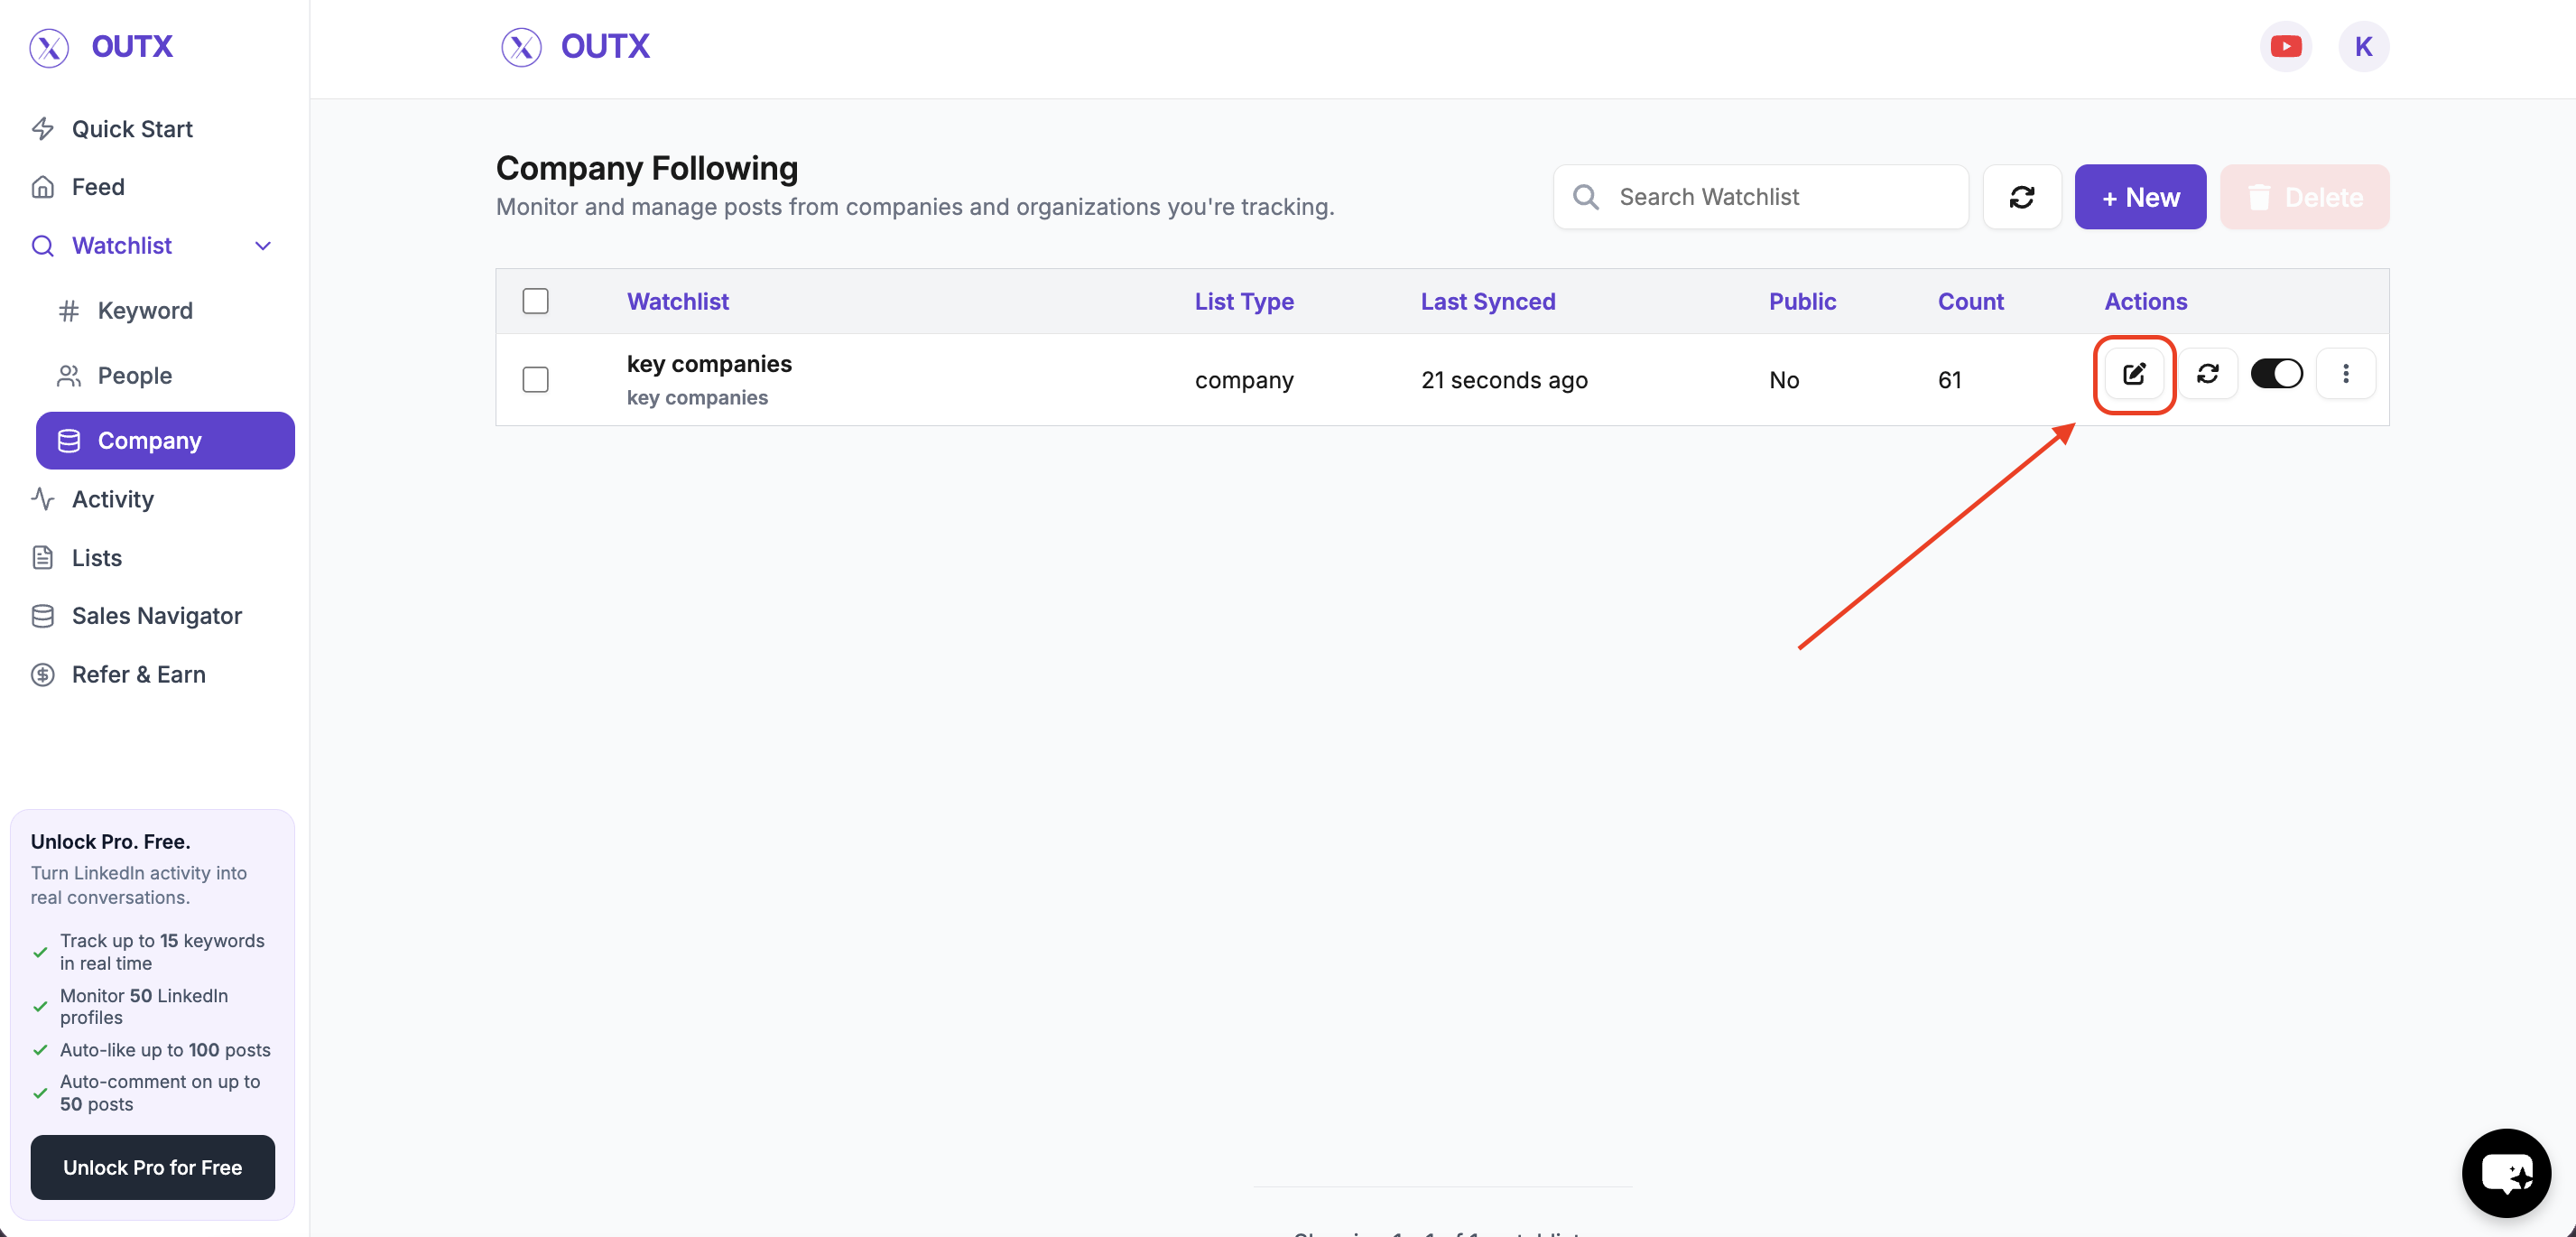Toggle the key companies watchlist switch
2576x1237 pixels.
(x=2276, y=374)
